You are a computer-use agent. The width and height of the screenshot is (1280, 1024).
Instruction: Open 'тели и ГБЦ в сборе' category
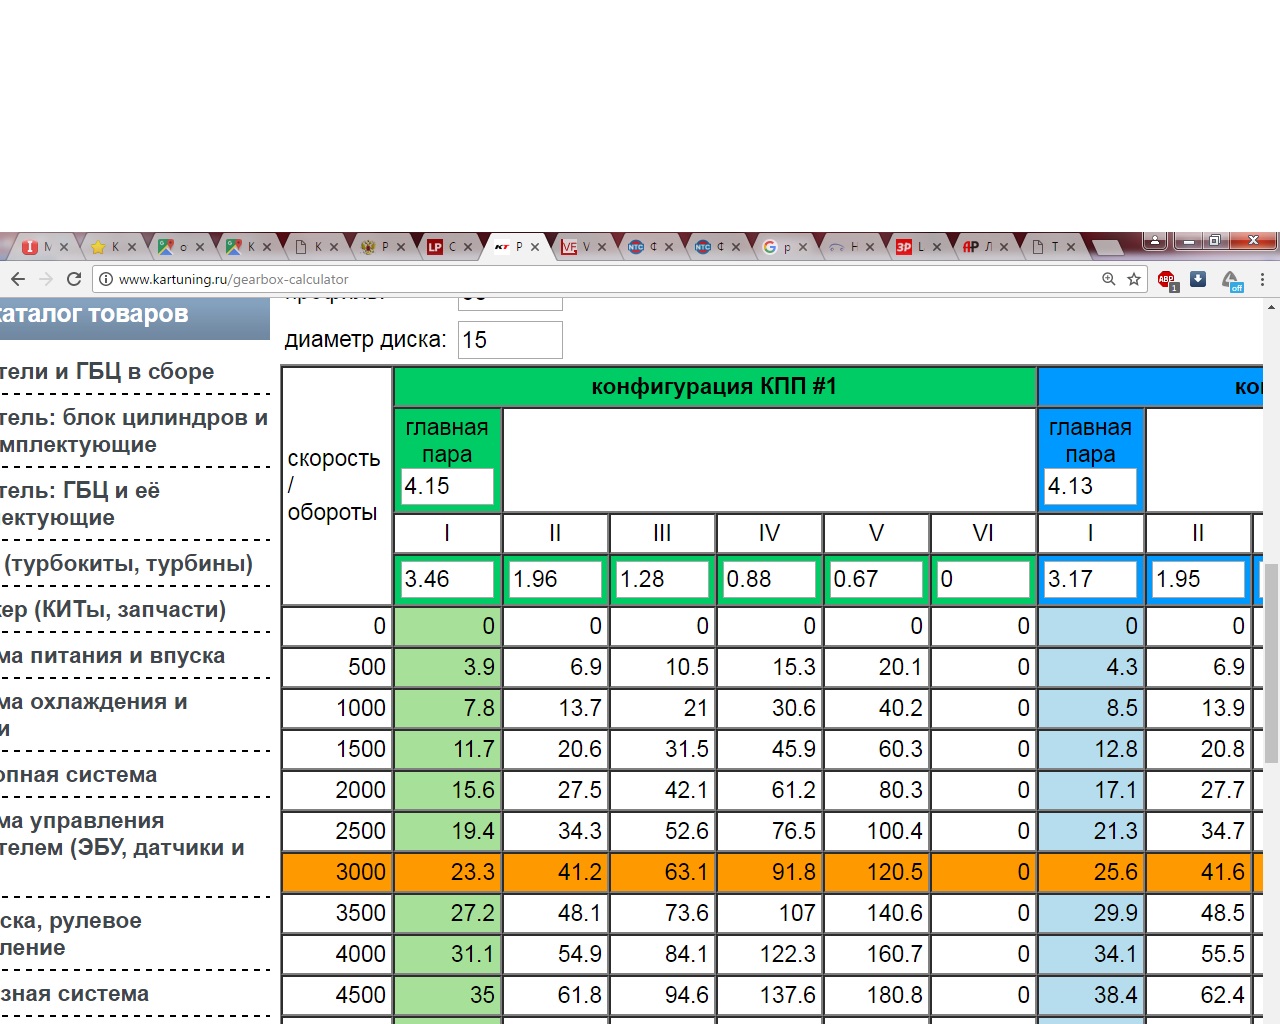point(107,371)
